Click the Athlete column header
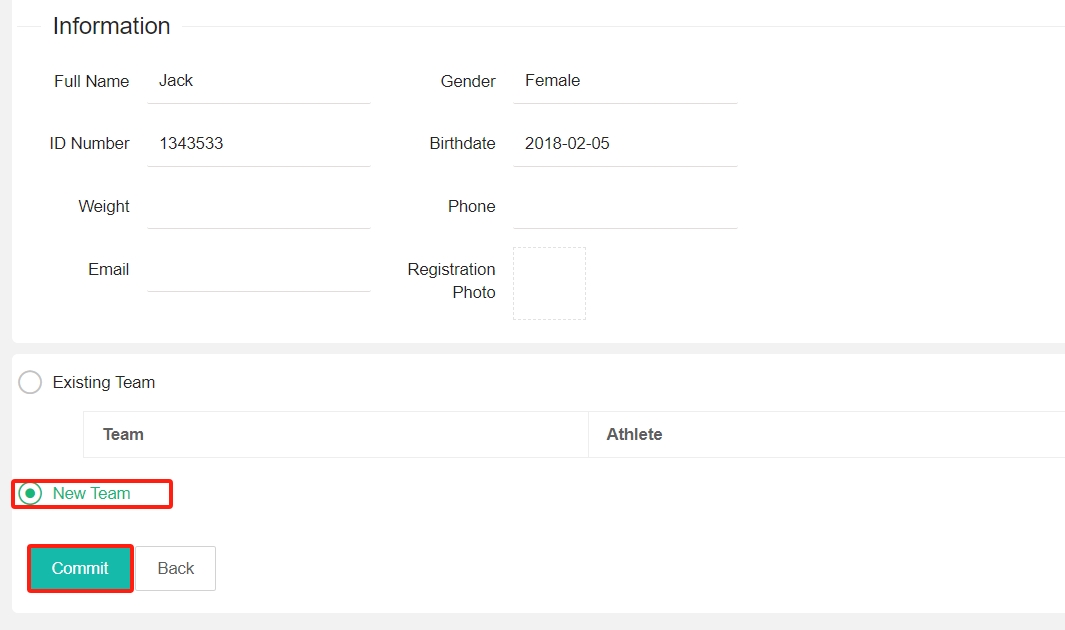 (634, 434)
